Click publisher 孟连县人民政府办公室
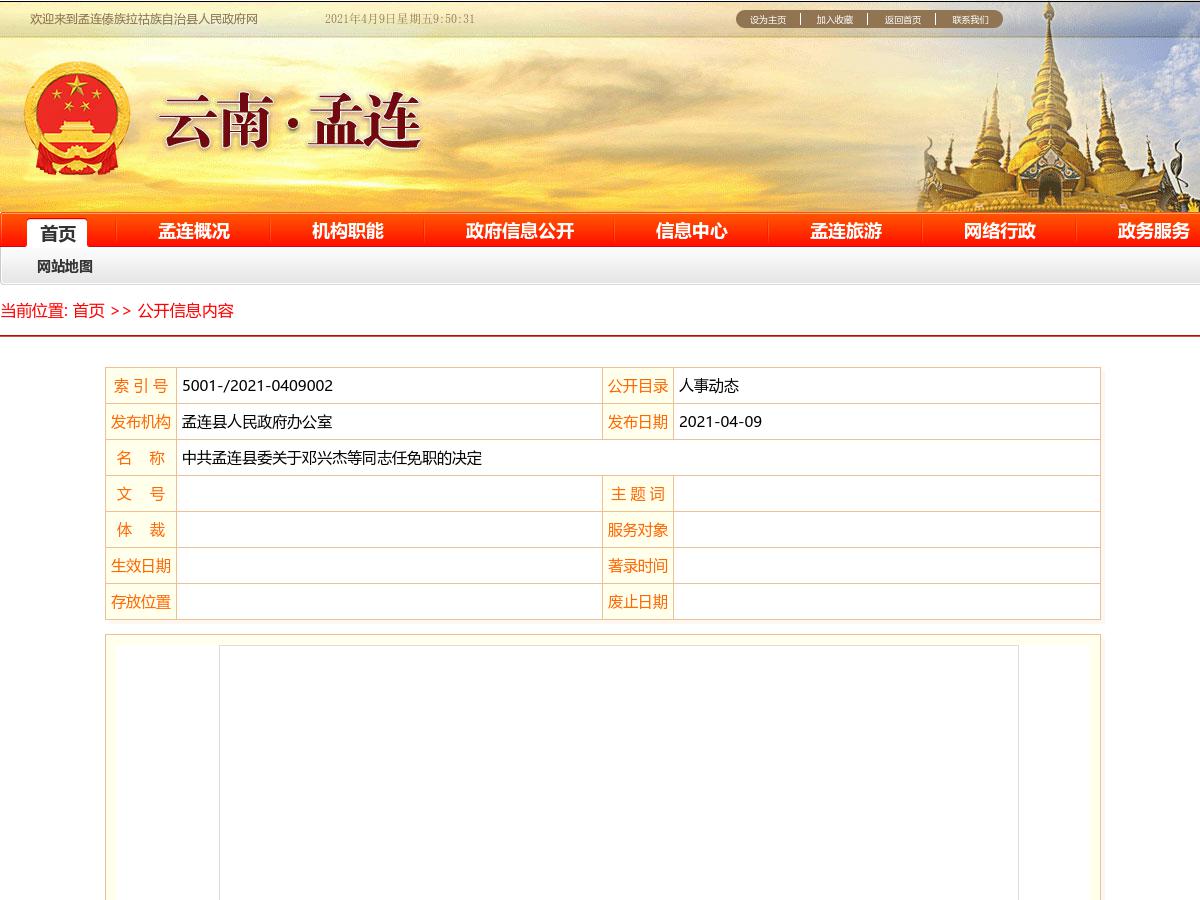 [x=257, y=422]
